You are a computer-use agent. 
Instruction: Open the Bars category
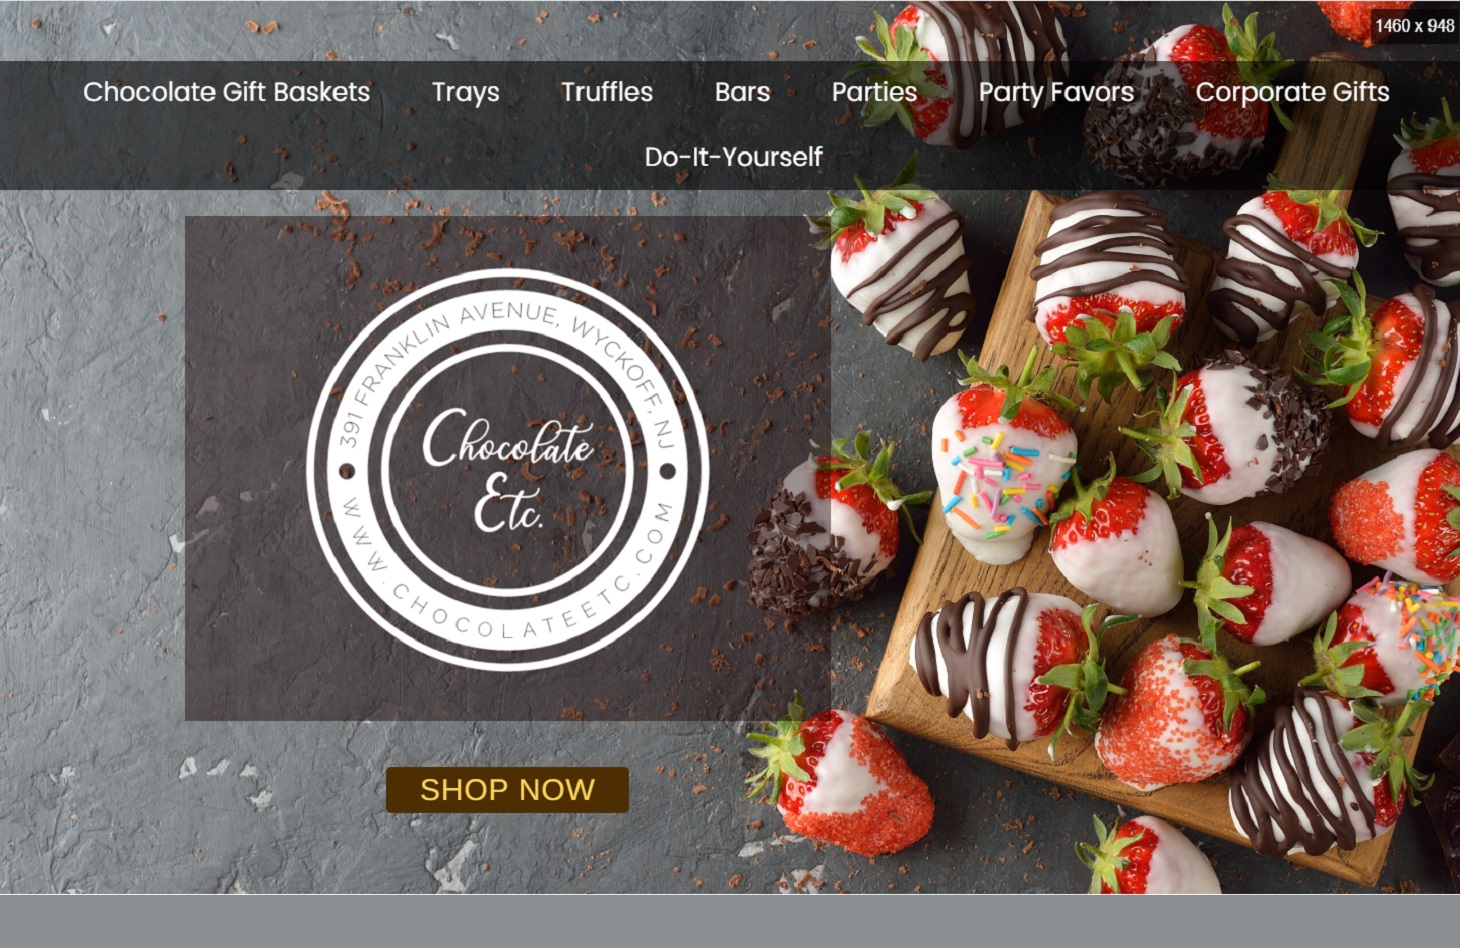pyautogui.click(x=742, y=92)
